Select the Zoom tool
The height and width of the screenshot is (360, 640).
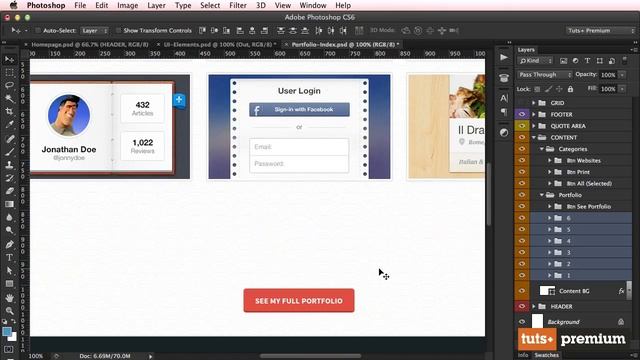pos(9,311)
